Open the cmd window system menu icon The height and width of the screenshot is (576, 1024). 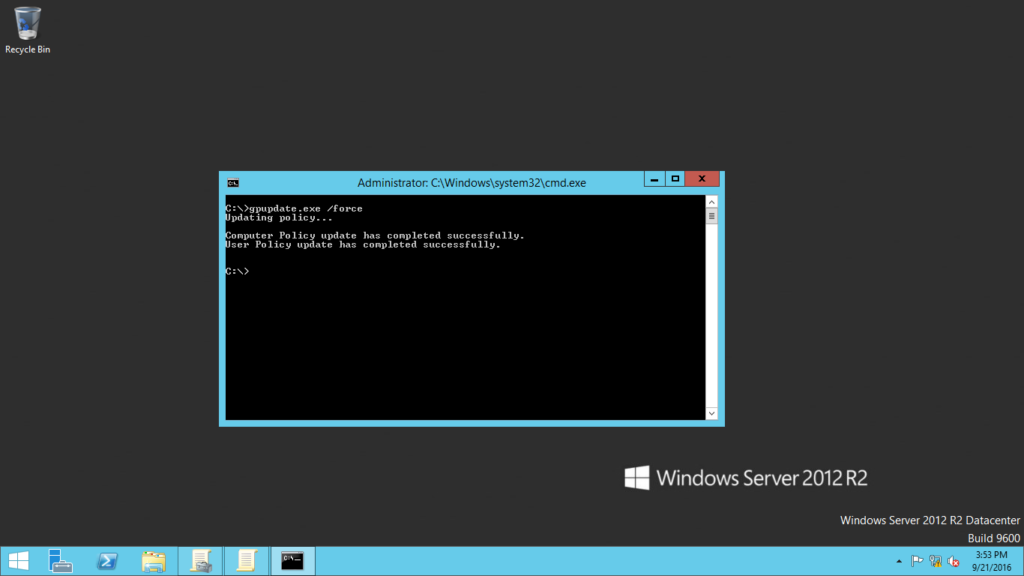(x=233, y=183)
